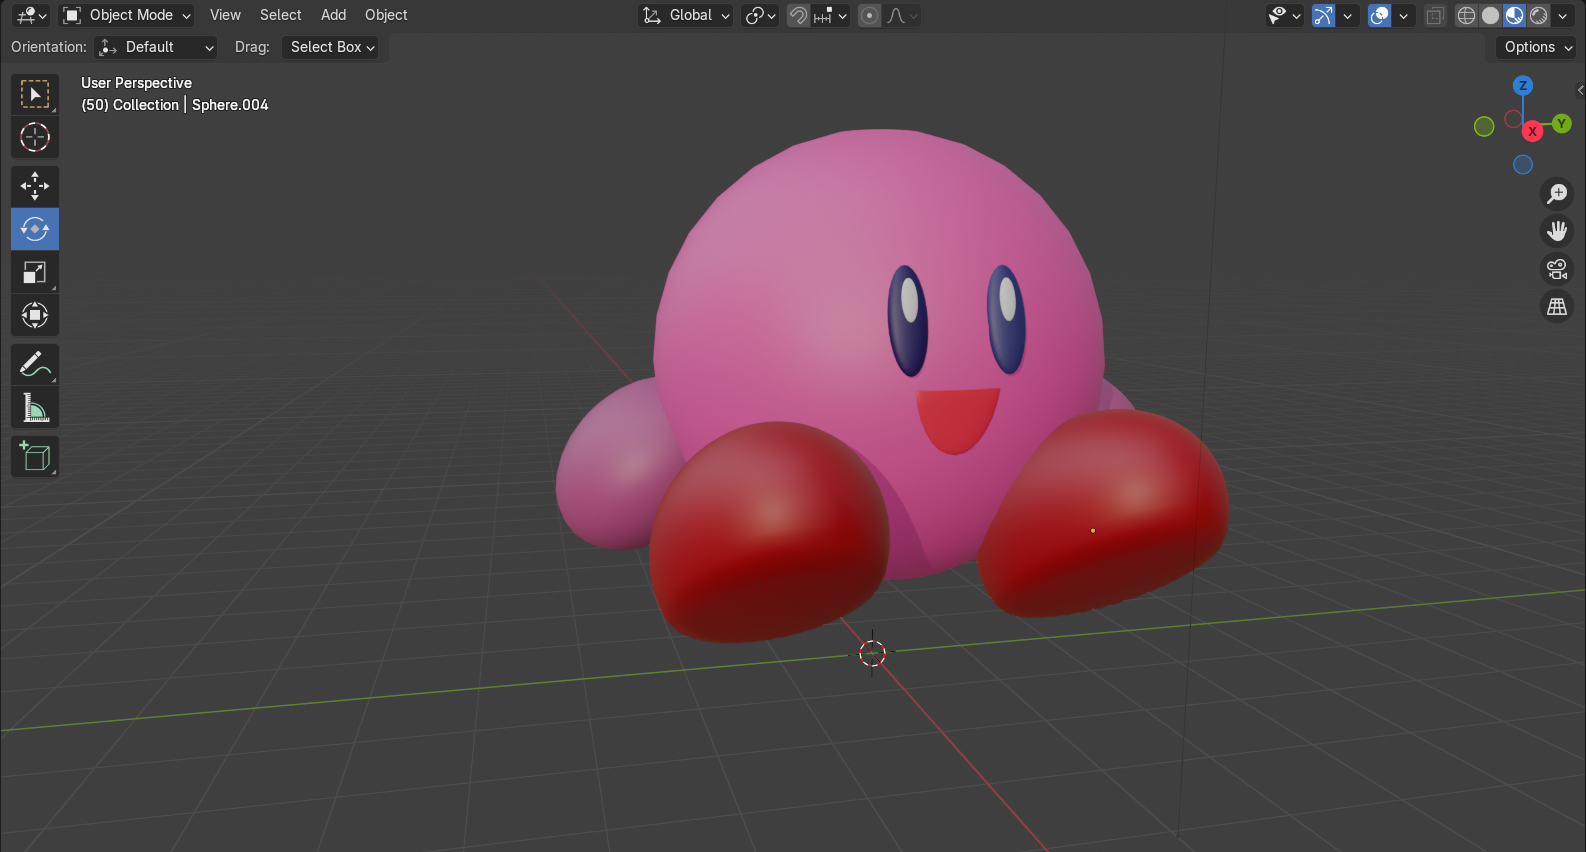The image size is (1586, 852).
Task: Click the "User Perspective" viewport label
Action: click(136, 83)
